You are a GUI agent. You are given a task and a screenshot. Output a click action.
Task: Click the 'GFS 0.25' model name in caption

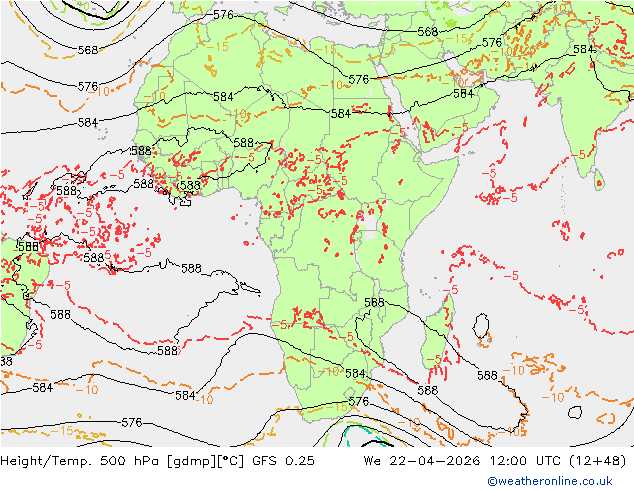(x=283, y=461)
